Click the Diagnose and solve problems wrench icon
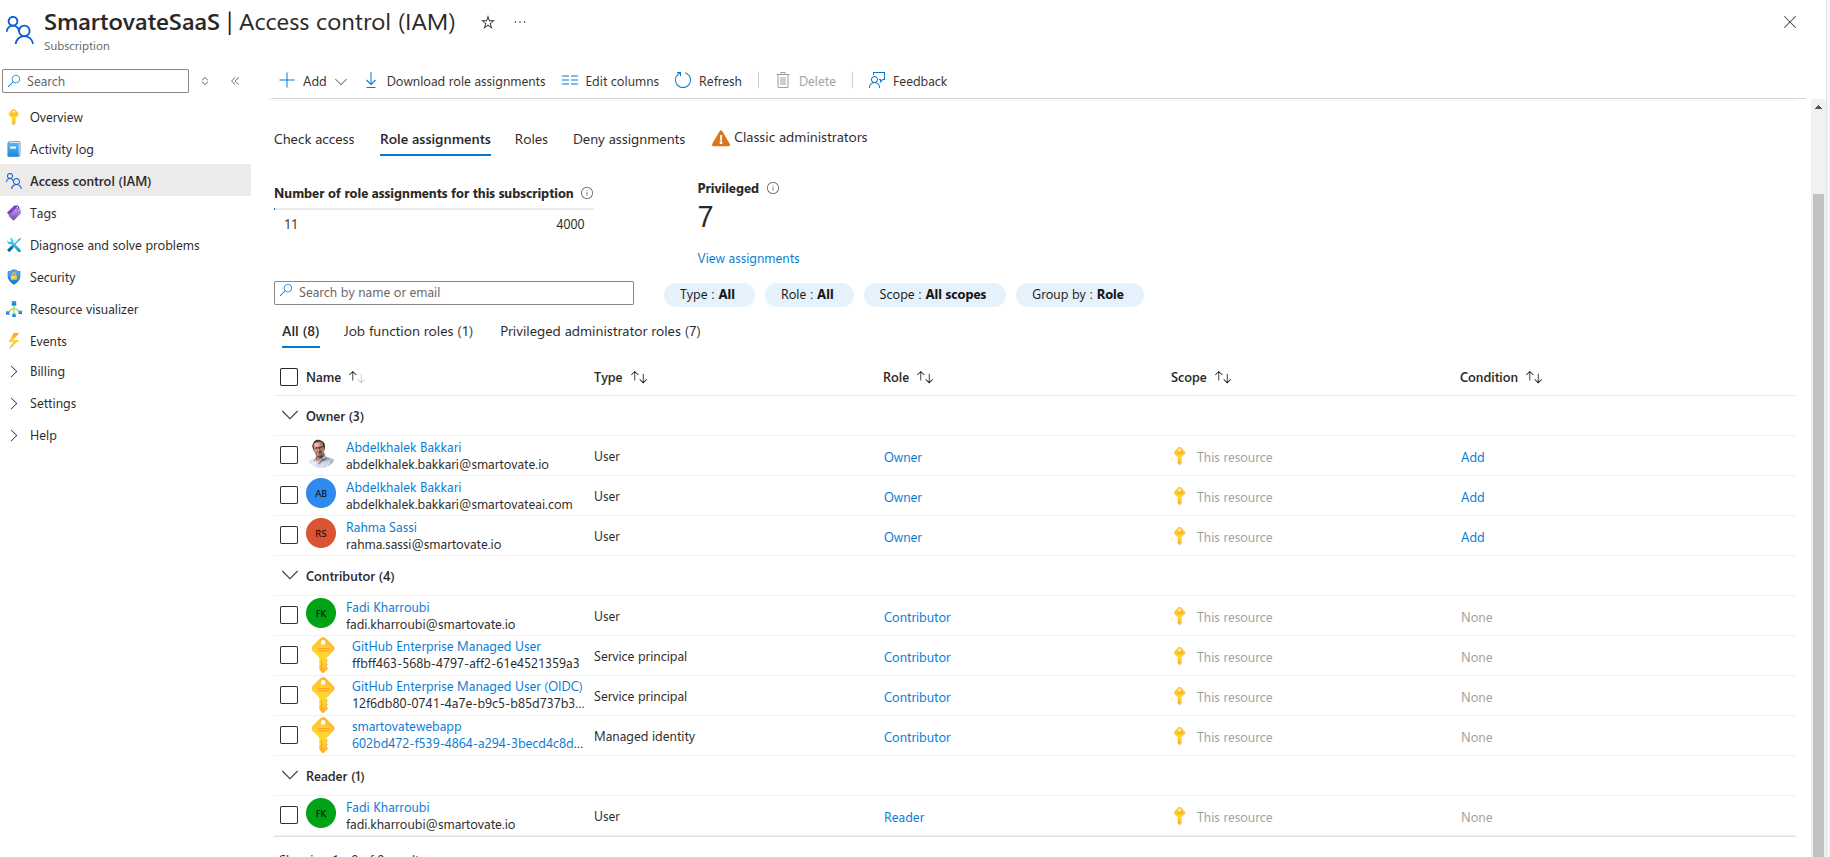Image resolution: width=1830 pixels, height=857 pixels. click(x=14, y=245)
